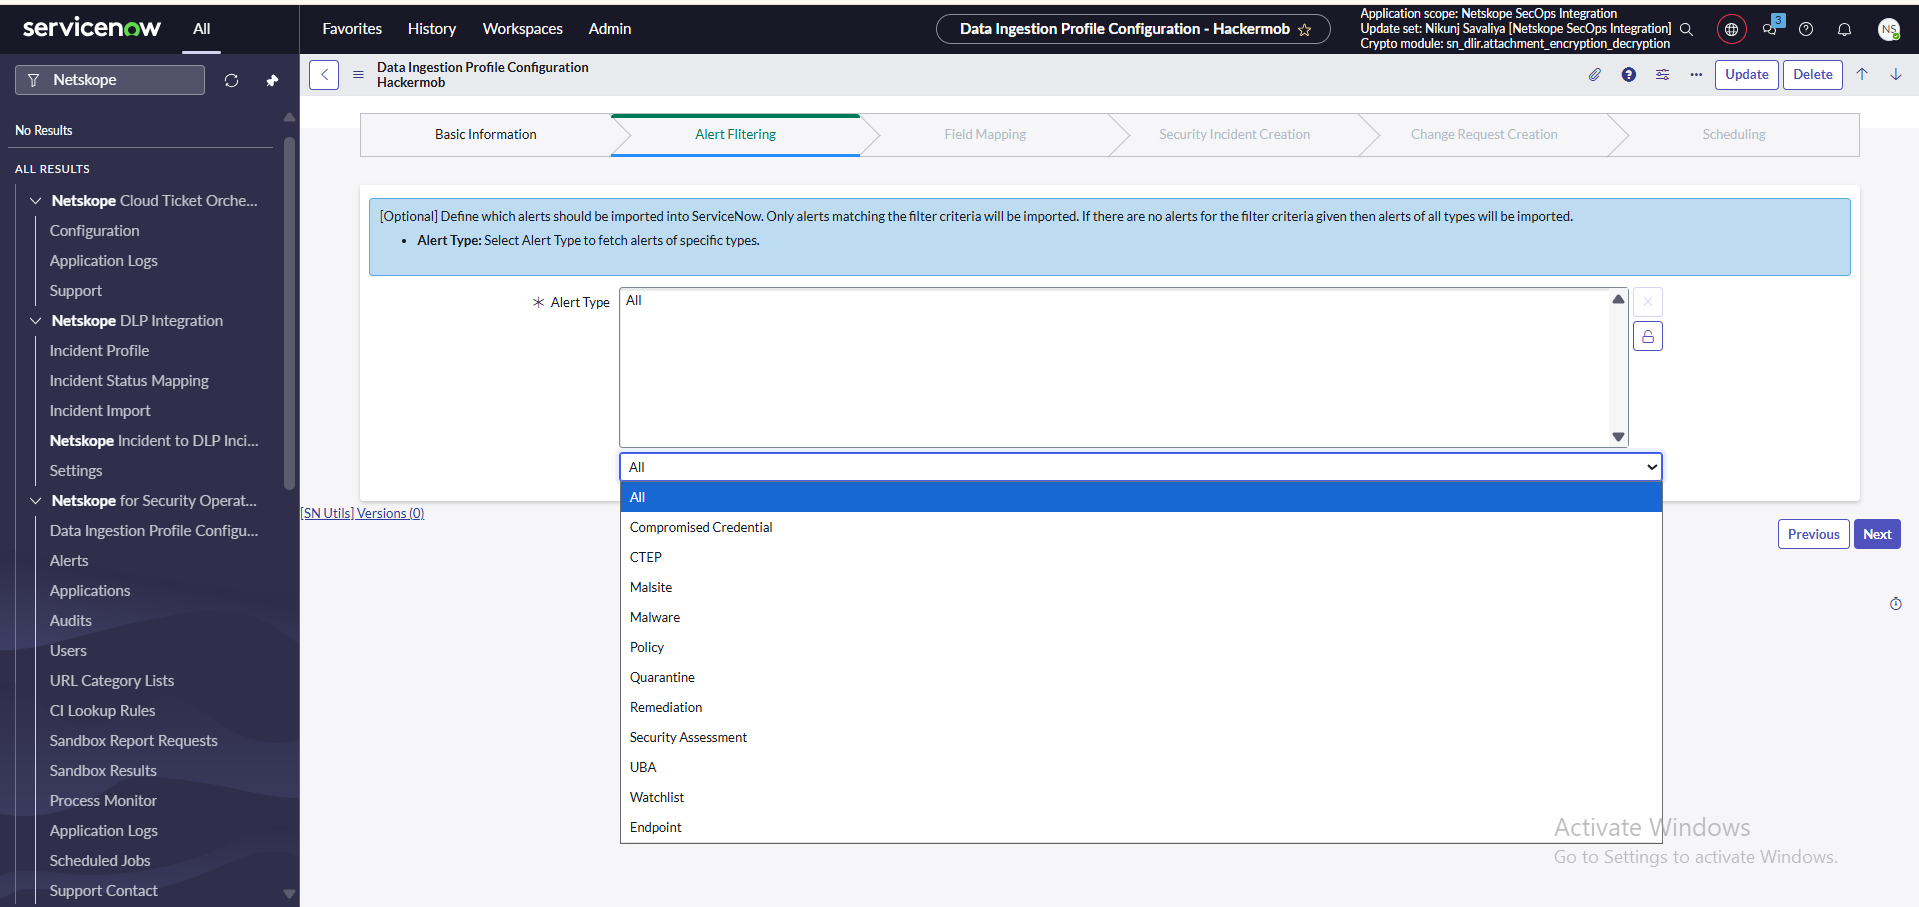Open the Admin menu
This screenshot has height=907, width=1919.
[610, 29]
